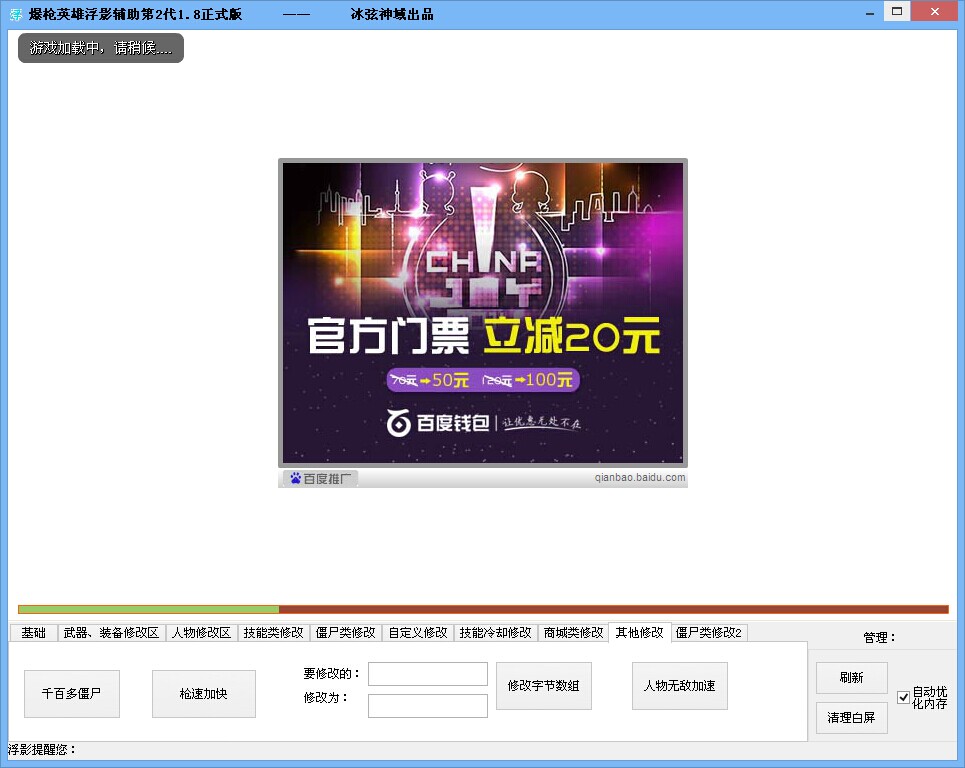
Task: Minimize the window
Action: (870, 12)
